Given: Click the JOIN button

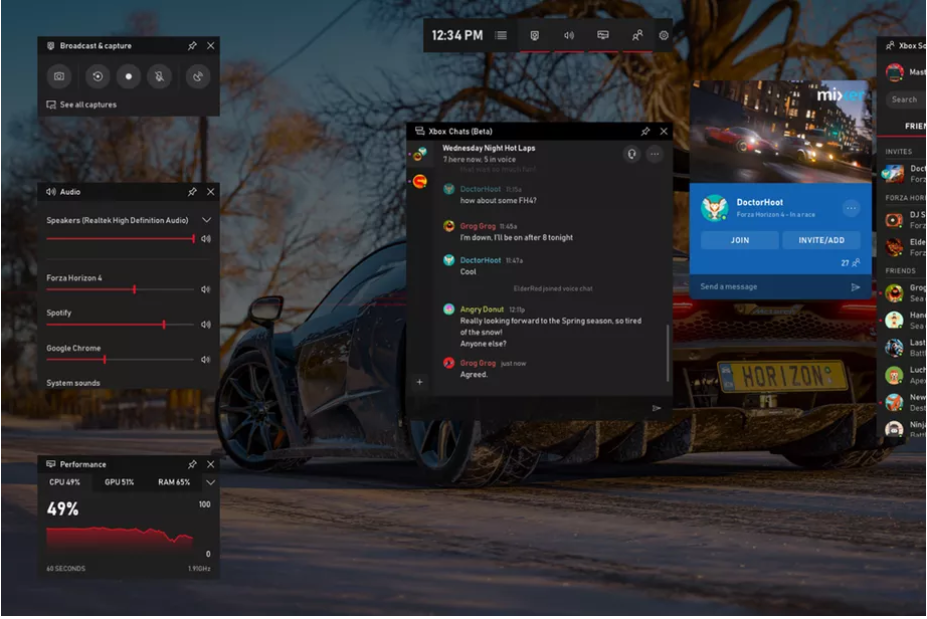Looking at the screenshot, I should tap(739, 240).
